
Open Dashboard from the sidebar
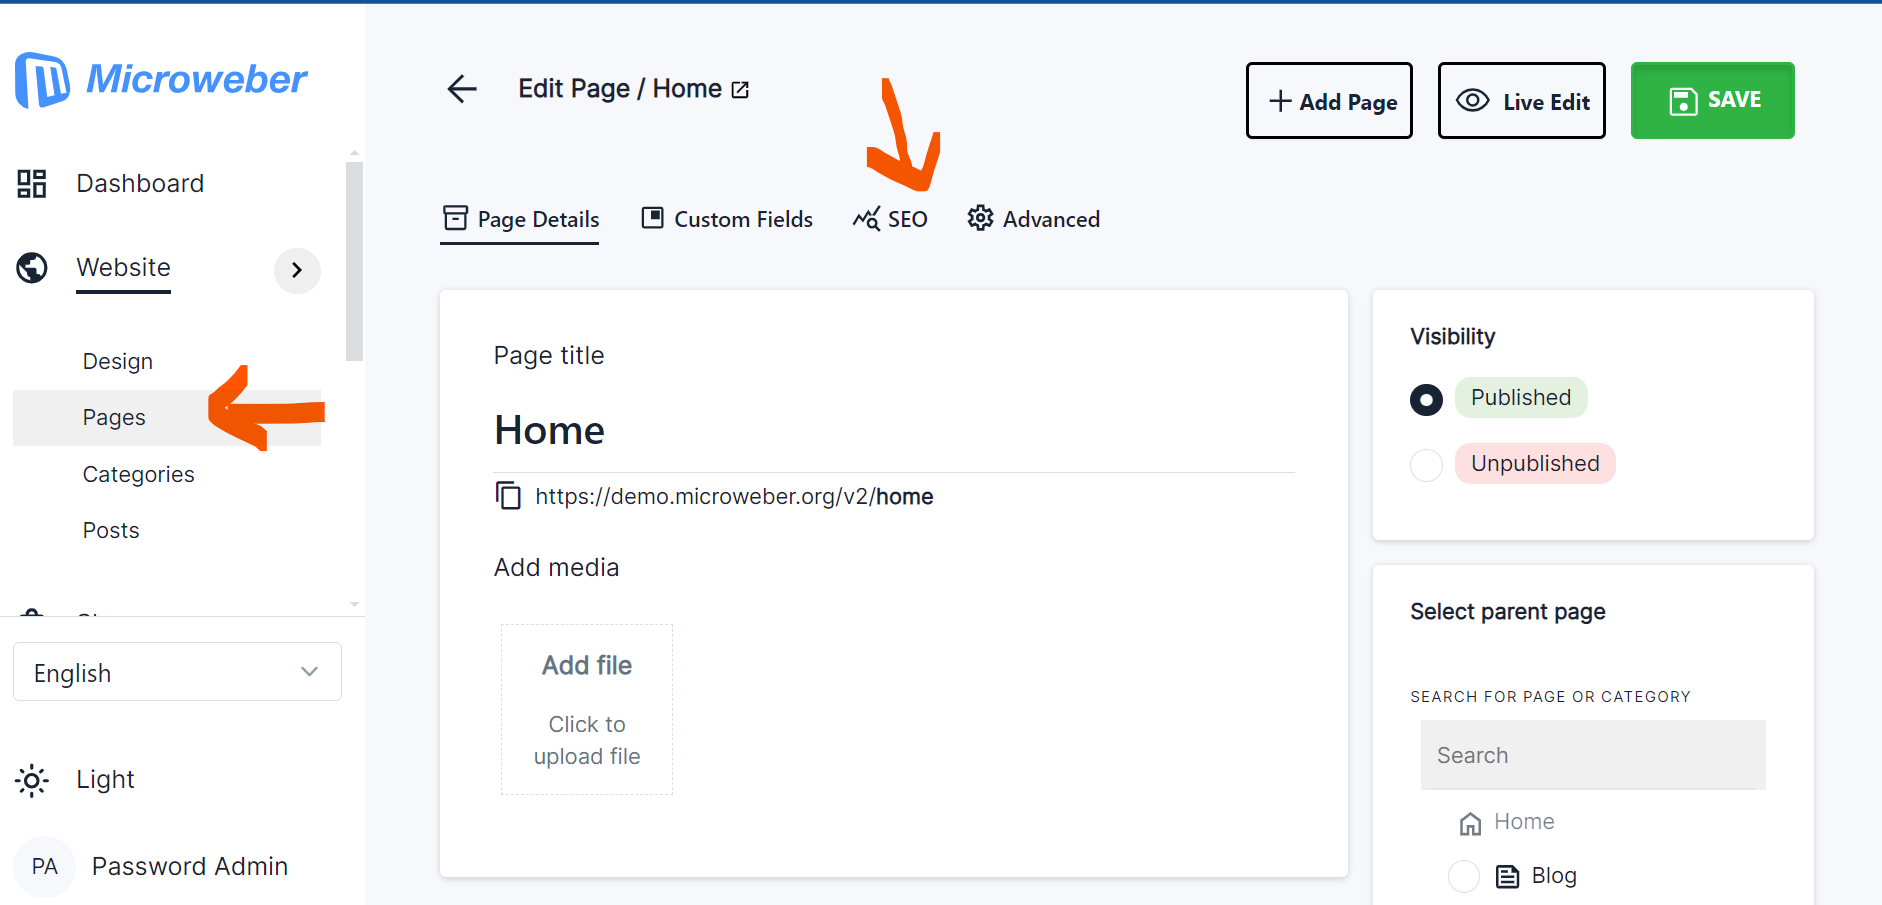pos(140,184)
